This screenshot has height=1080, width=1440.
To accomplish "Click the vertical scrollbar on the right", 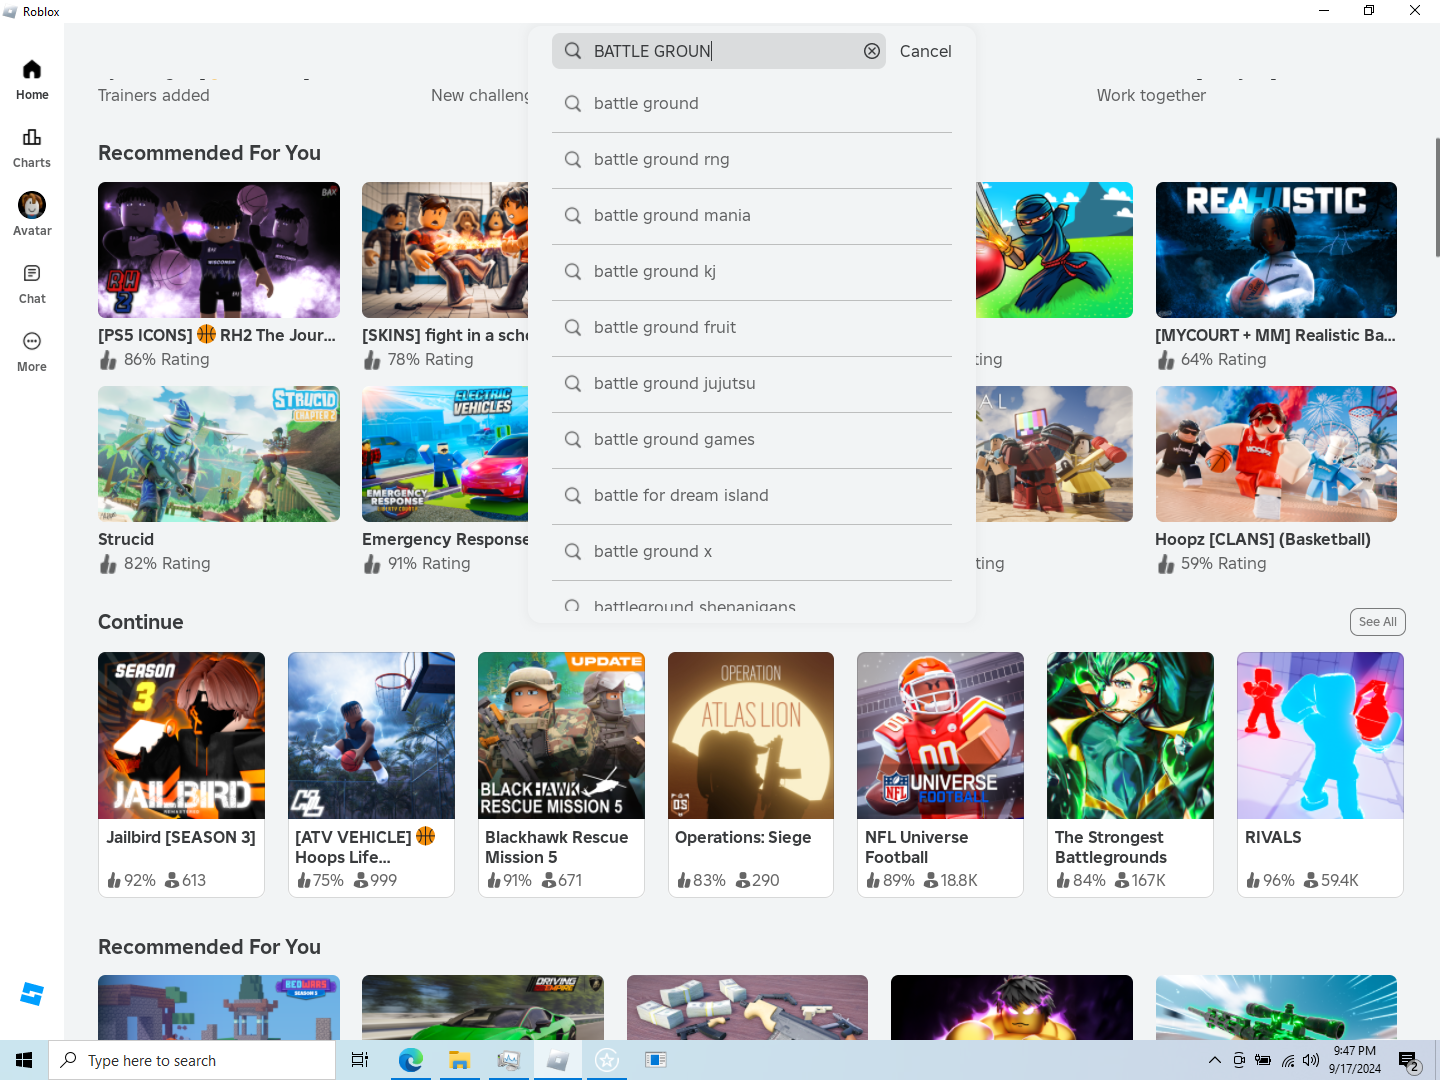I will pos(1437,197).
